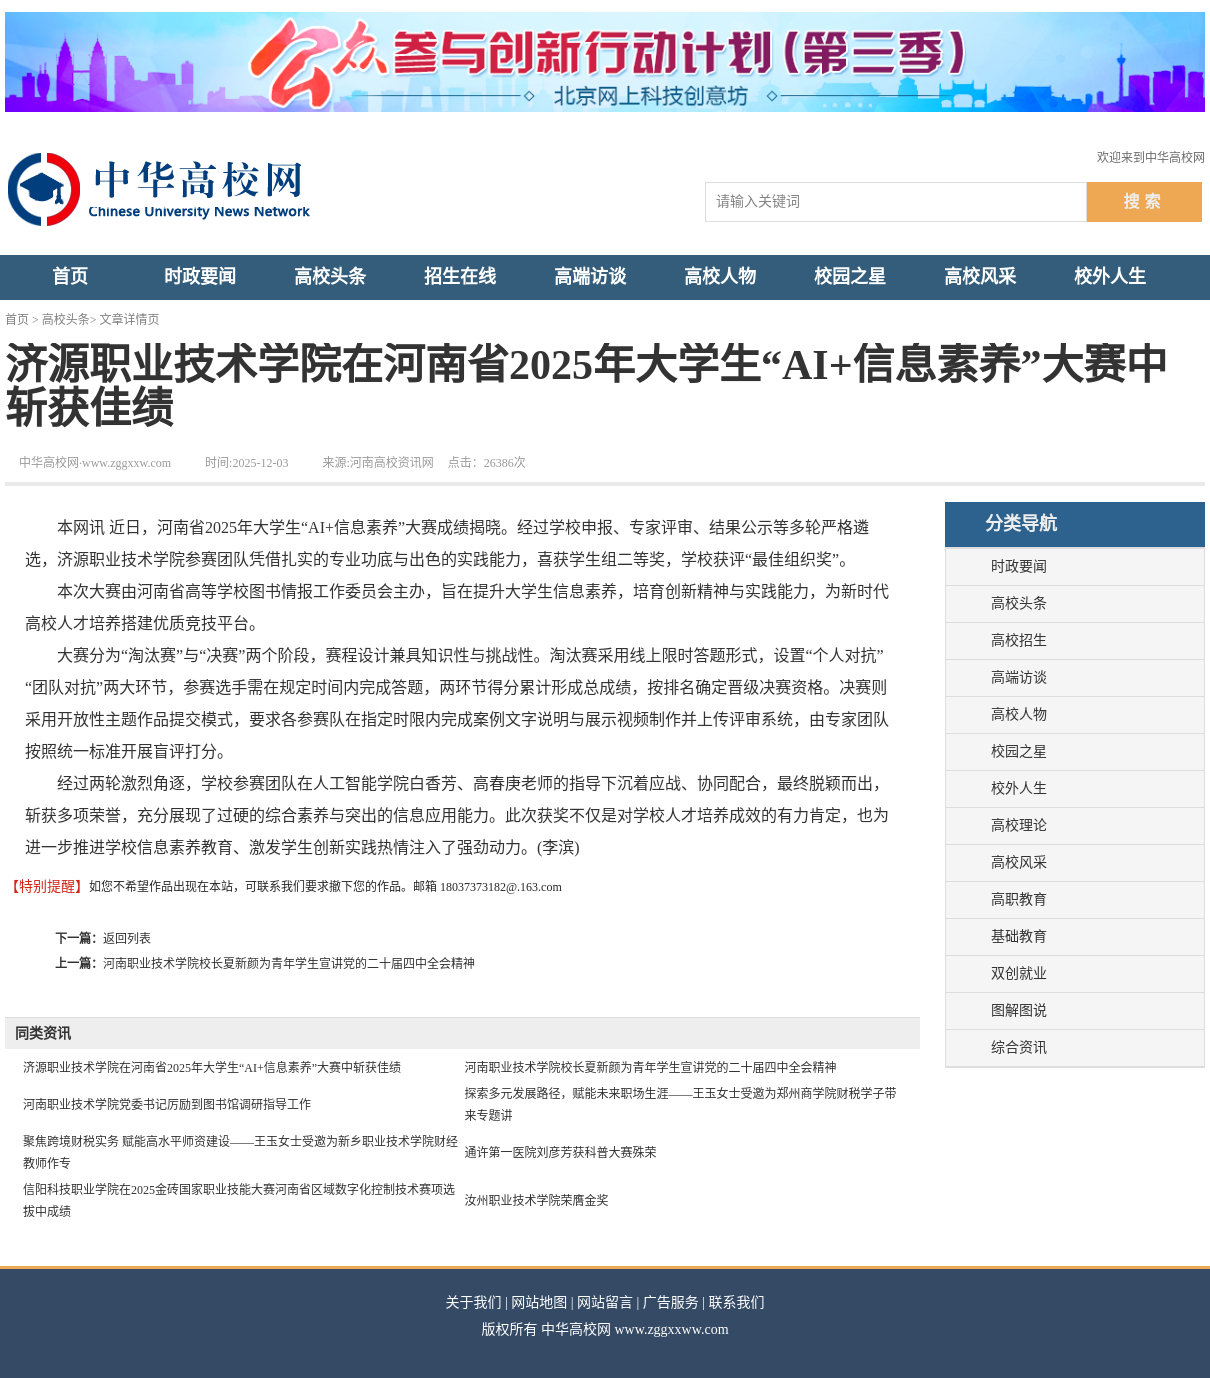Select 招生在线 navigation tab
Image resolution: width=1210 pixels, height=1378 pixels.
point(460,277)
